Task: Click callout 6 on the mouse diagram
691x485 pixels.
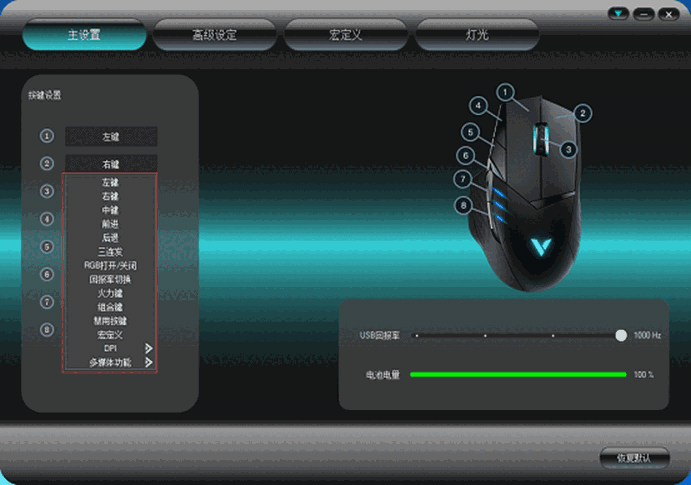Action: [465, 155]
